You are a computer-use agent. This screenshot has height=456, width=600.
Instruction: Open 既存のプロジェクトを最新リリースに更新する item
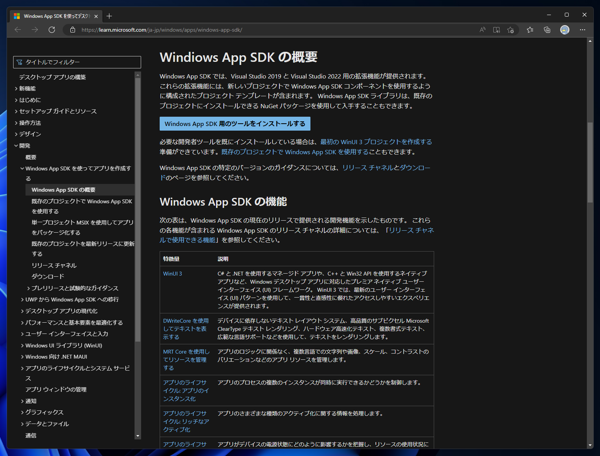(x=83, y=249)
